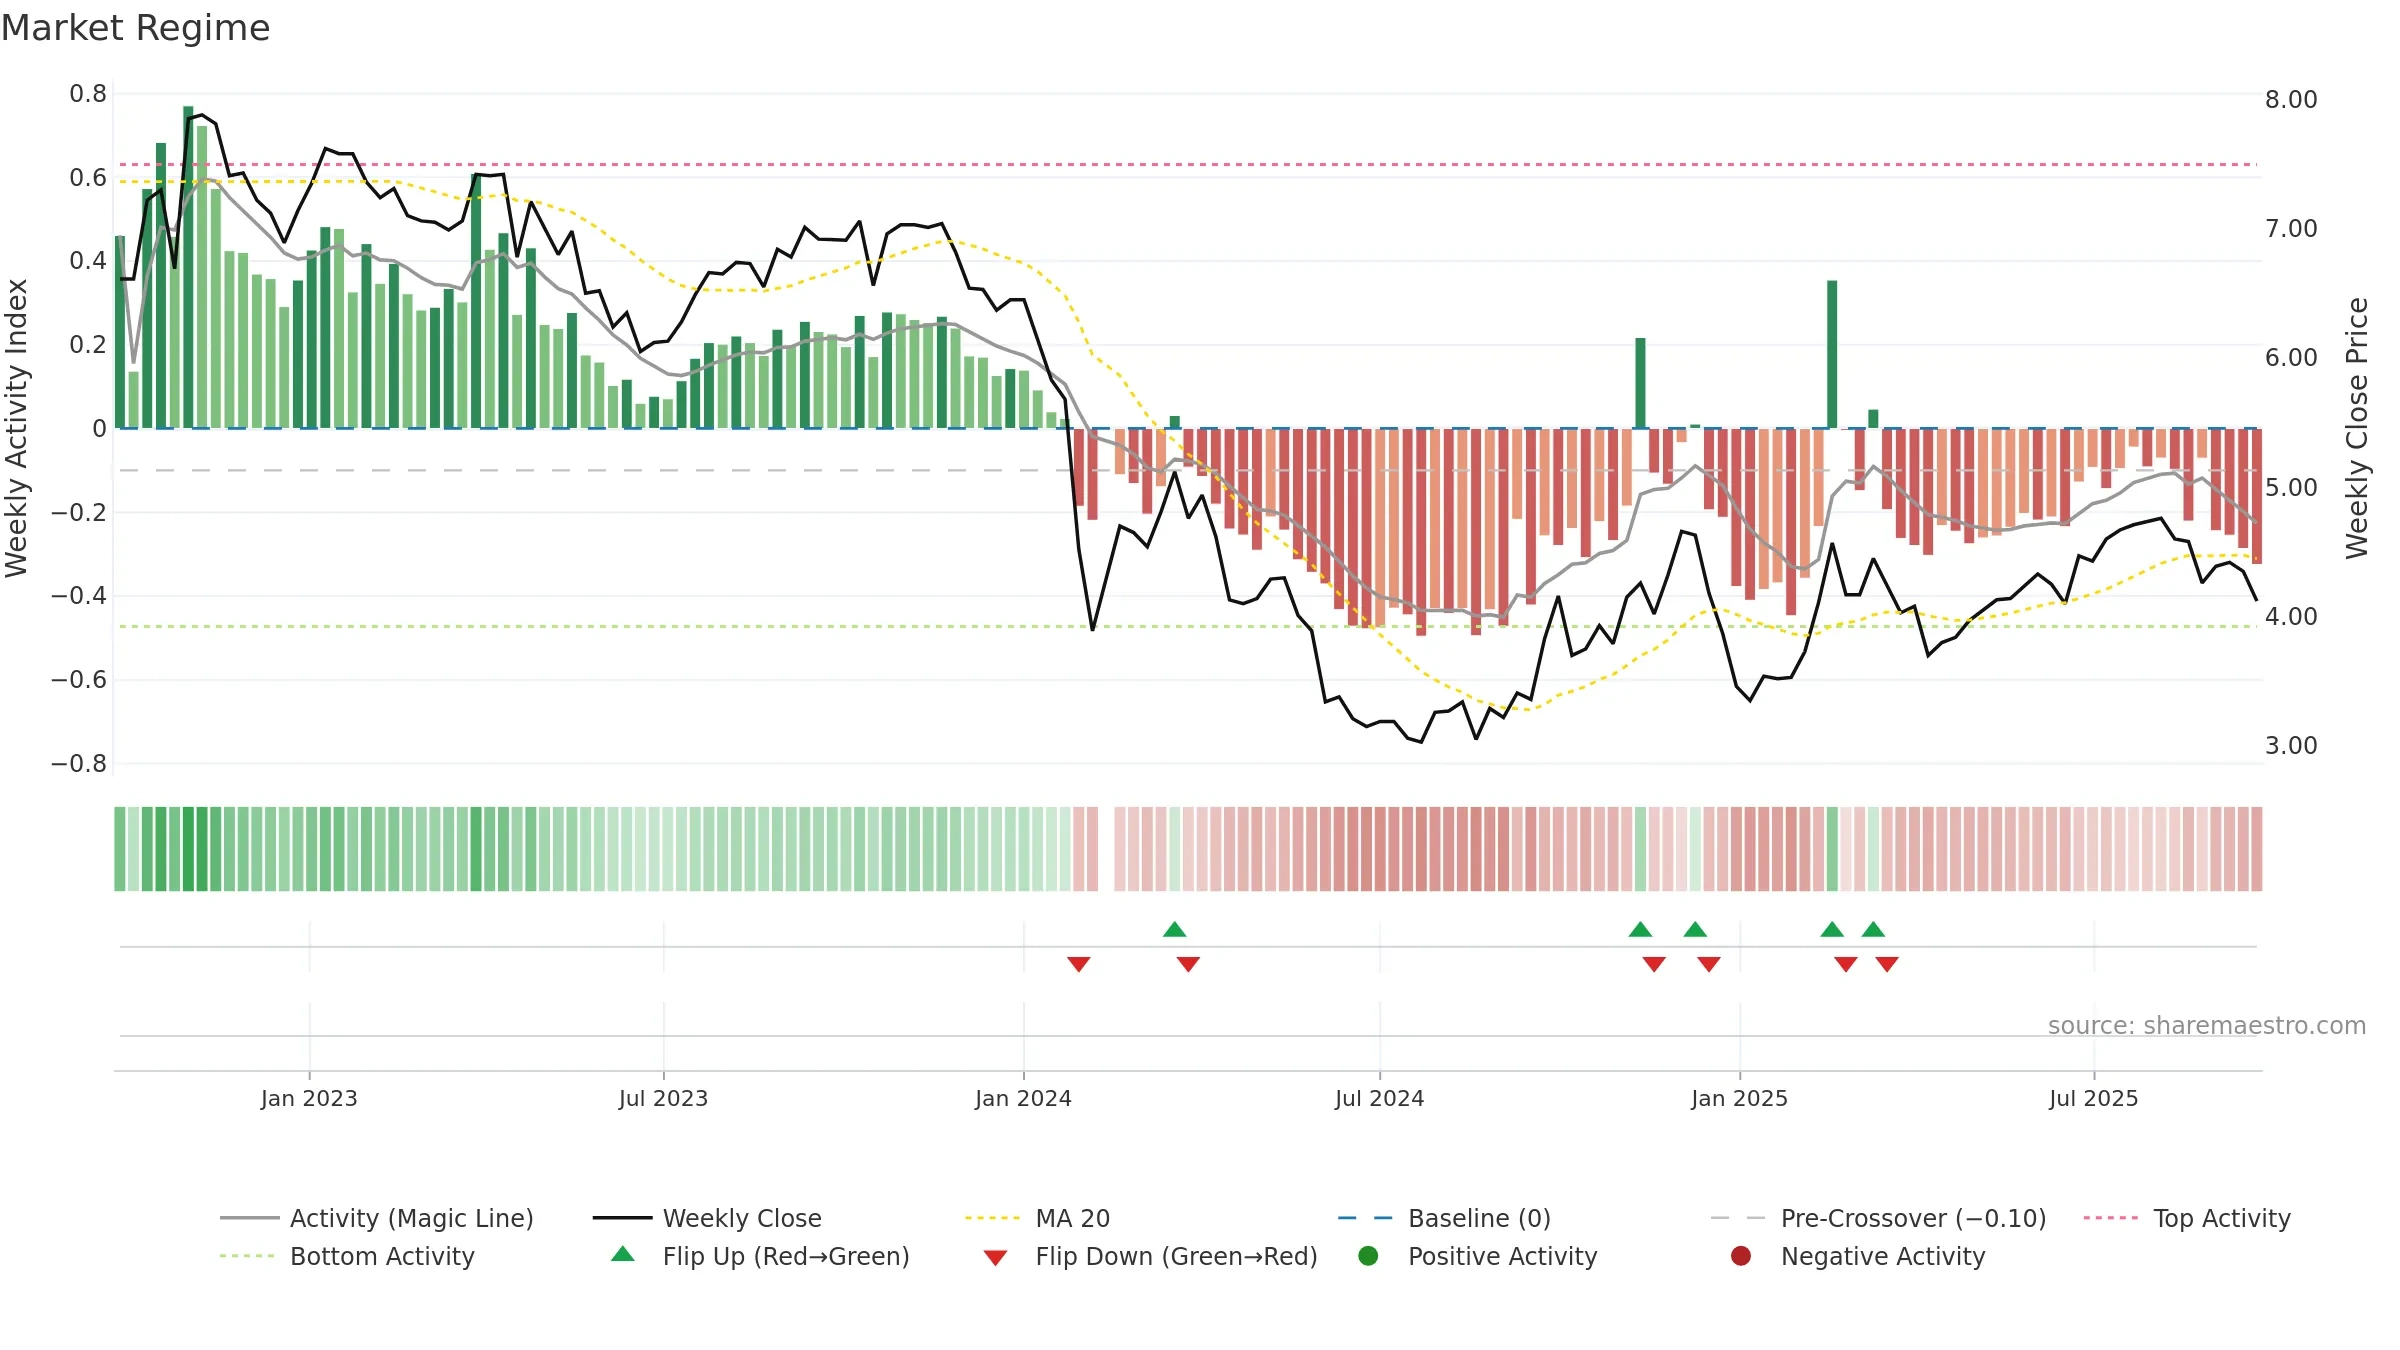Click the last green flip-up triangle in 2025
Image resolution: width=2400 pixels, height=1350 pixels.
point(1873,930)
